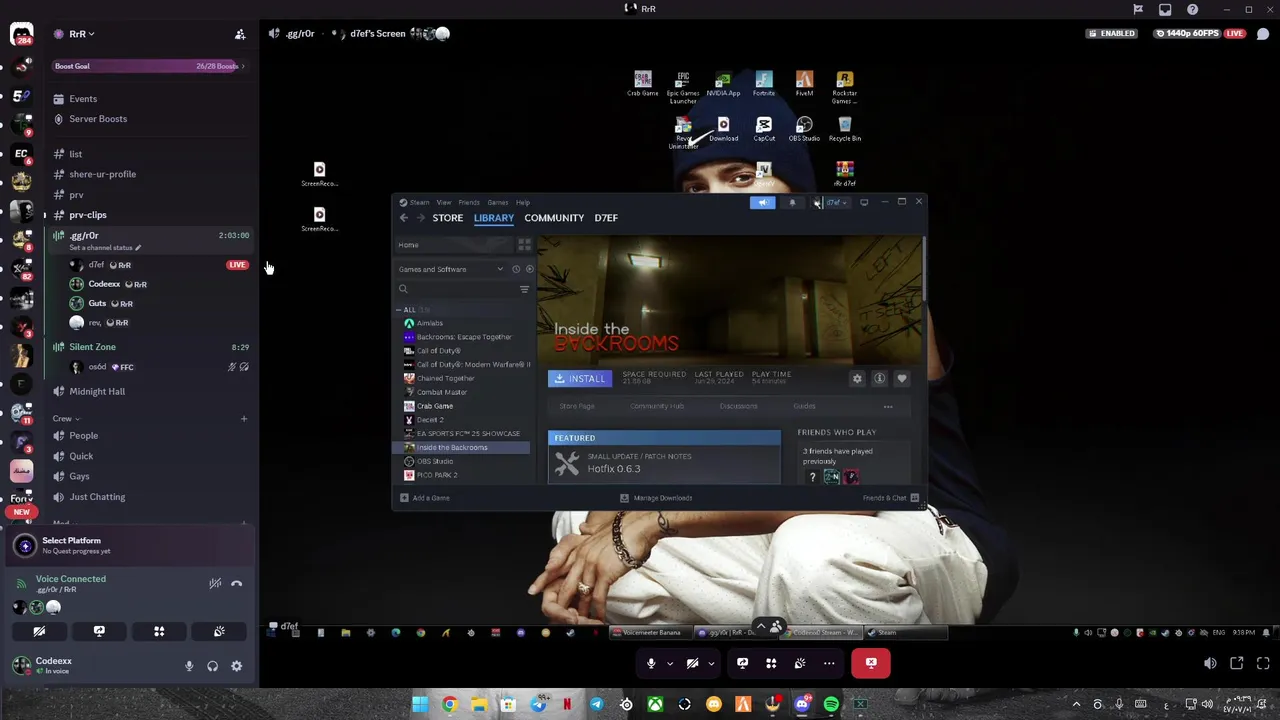
Task: Click Steam library search field
Action: [457, 289]
